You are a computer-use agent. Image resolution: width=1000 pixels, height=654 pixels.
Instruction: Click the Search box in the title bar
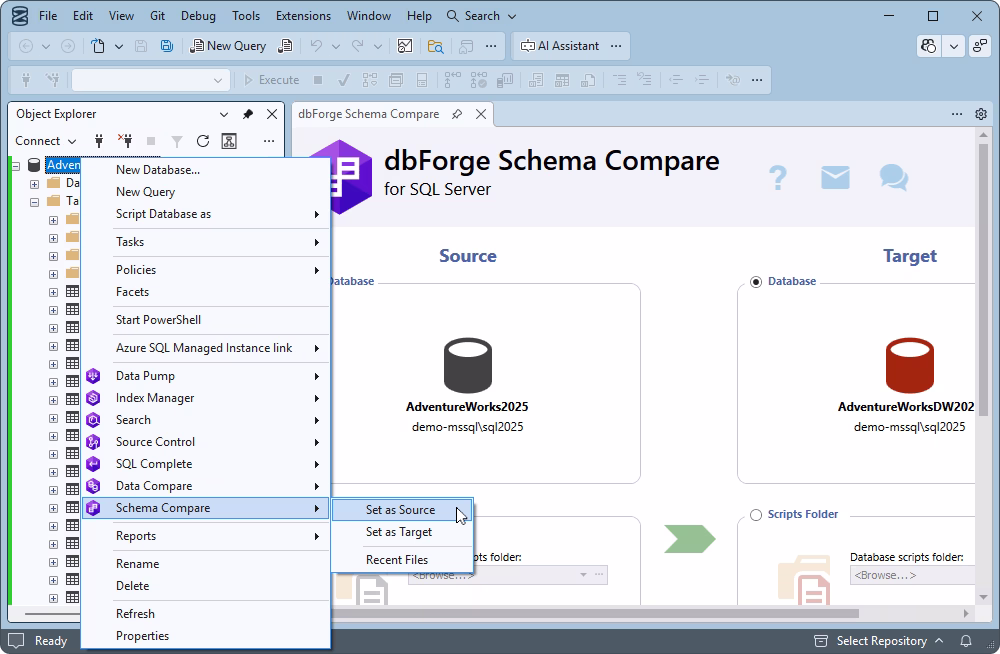[x=482, y=16]
